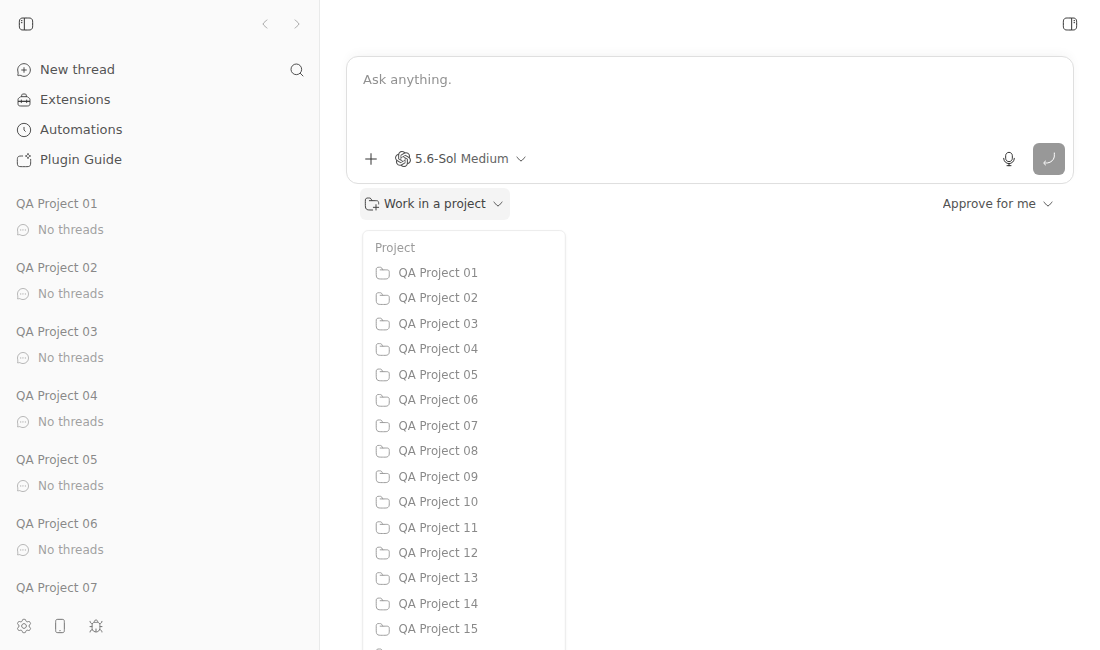Toggle the left sidebar panel icon
Screen dimensions: 1100x650
point(26,24)
